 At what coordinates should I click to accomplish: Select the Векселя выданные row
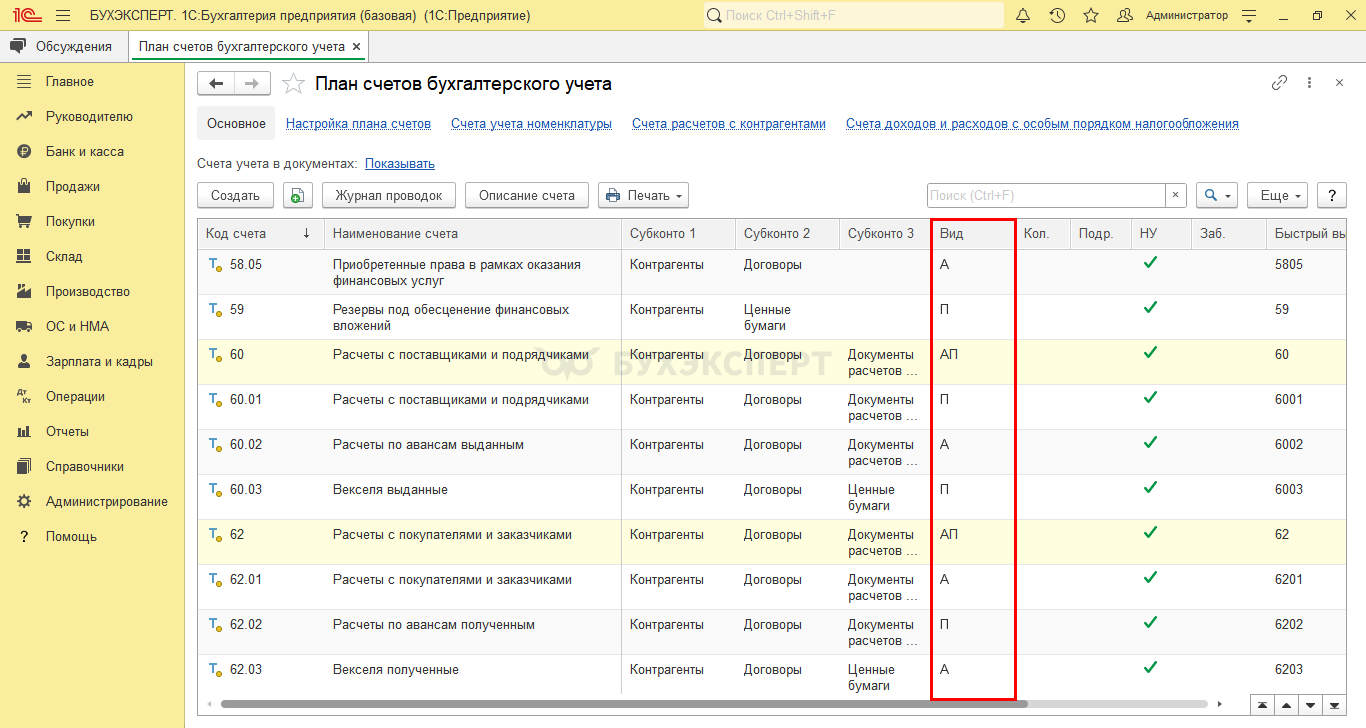[x=772, y=497]
